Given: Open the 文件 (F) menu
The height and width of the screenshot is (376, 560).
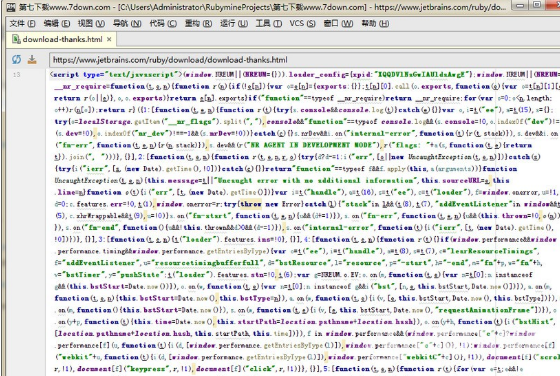Looking at the screenshot, I should (x=22, y=24).
